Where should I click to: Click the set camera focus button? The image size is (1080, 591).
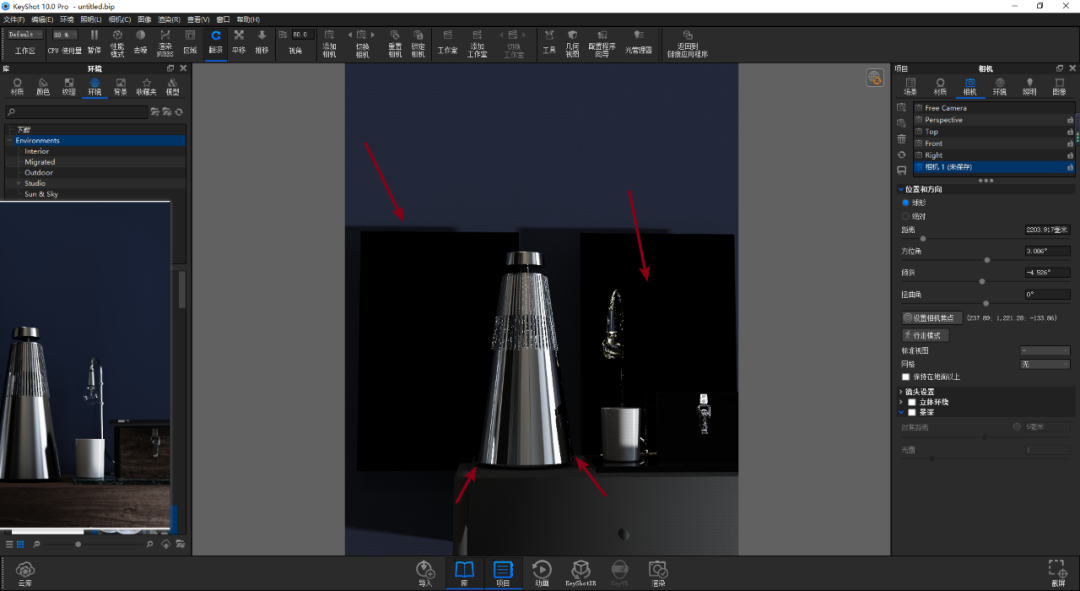pos(932,318)
